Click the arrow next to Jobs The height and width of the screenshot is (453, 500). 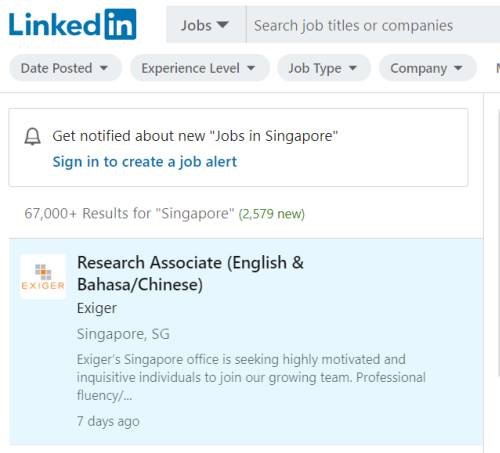pyautogui.click(x=222, y=25)
